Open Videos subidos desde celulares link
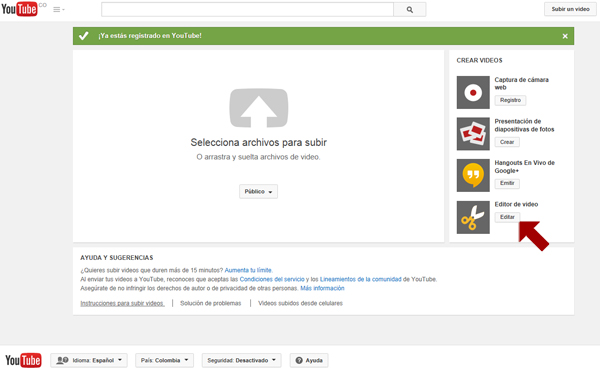 pos(300,303)
